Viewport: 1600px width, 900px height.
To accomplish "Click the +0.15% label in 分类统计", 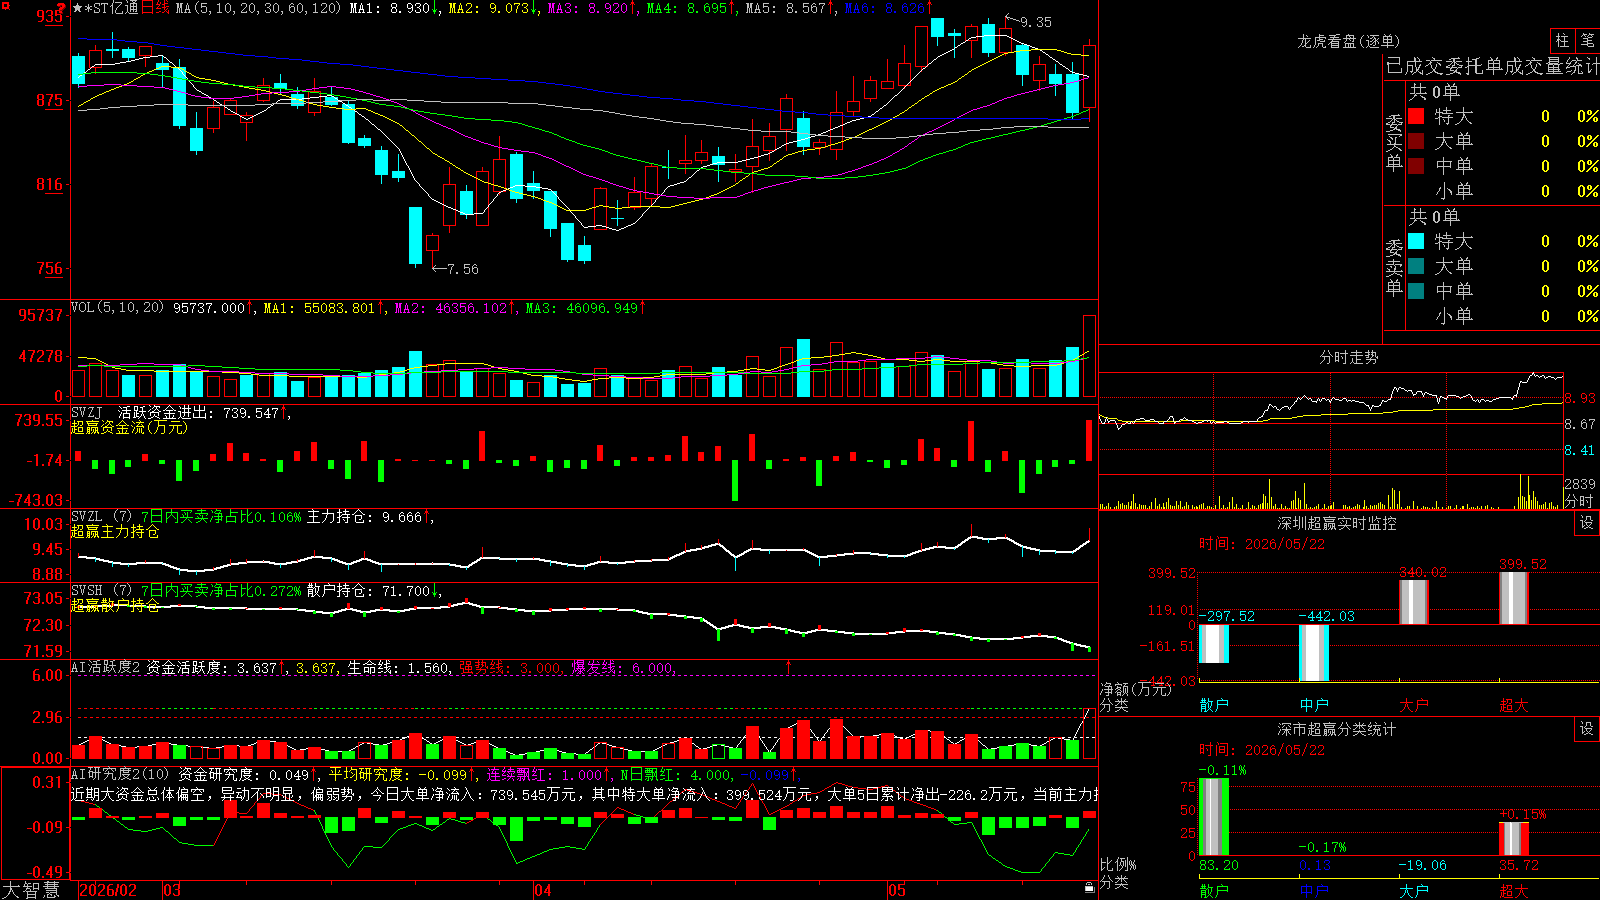I will (x=1523, y=814).
